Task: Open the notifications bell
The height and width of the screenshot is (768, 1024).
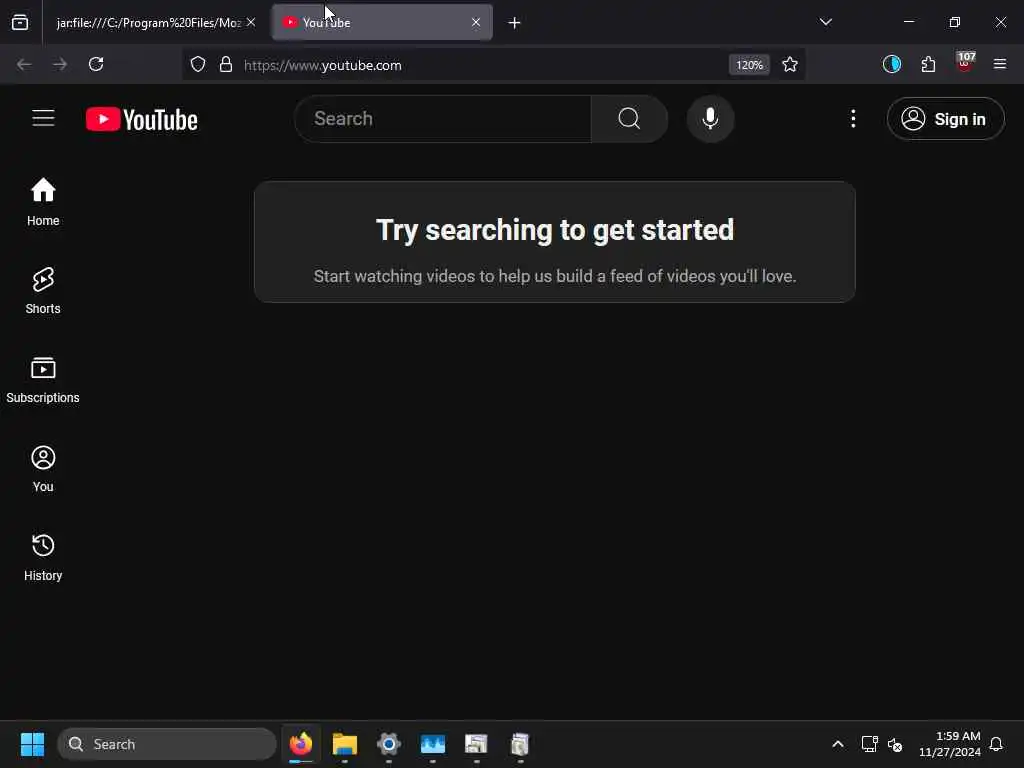Action: pyautogui.click(x=997, y=744)
